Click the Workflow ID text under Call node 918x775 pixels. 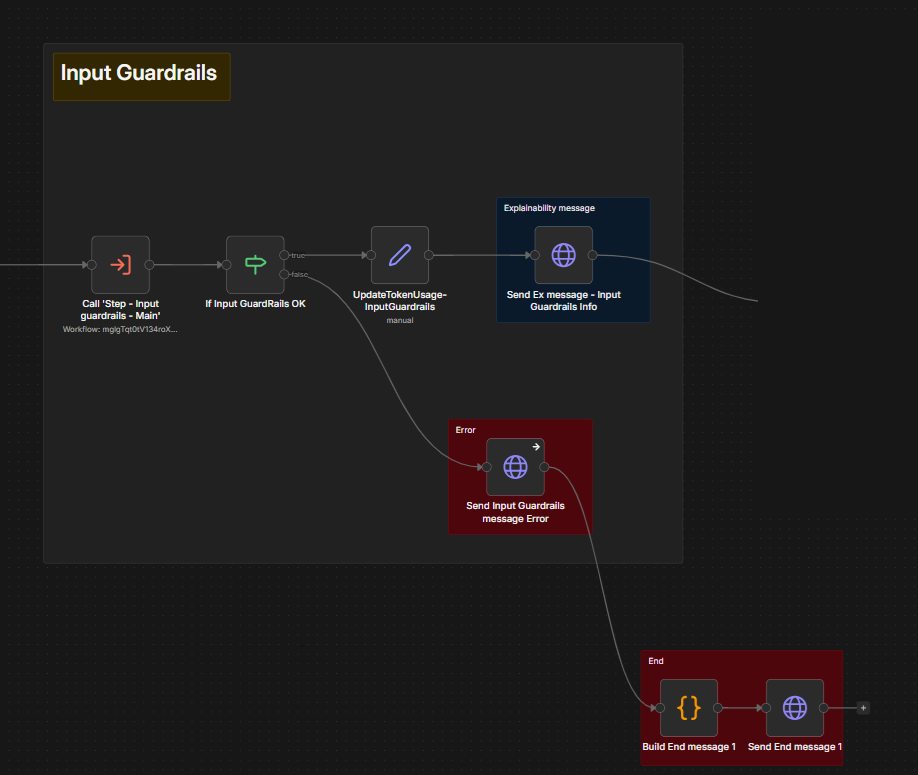(x=120, y=330)
